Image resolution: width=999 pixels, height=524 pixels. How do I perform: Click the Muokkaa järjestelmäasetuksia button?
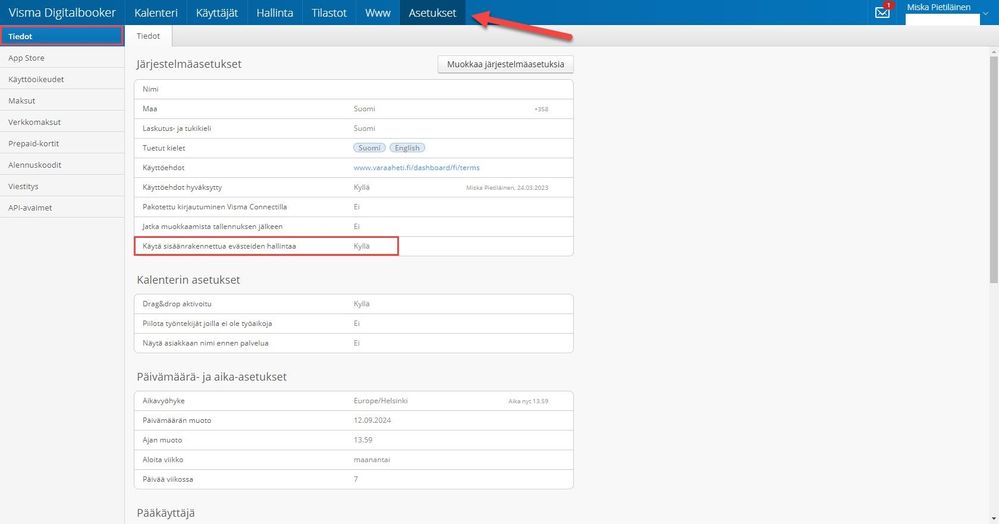pyautogui.click(x=505, y=64)
